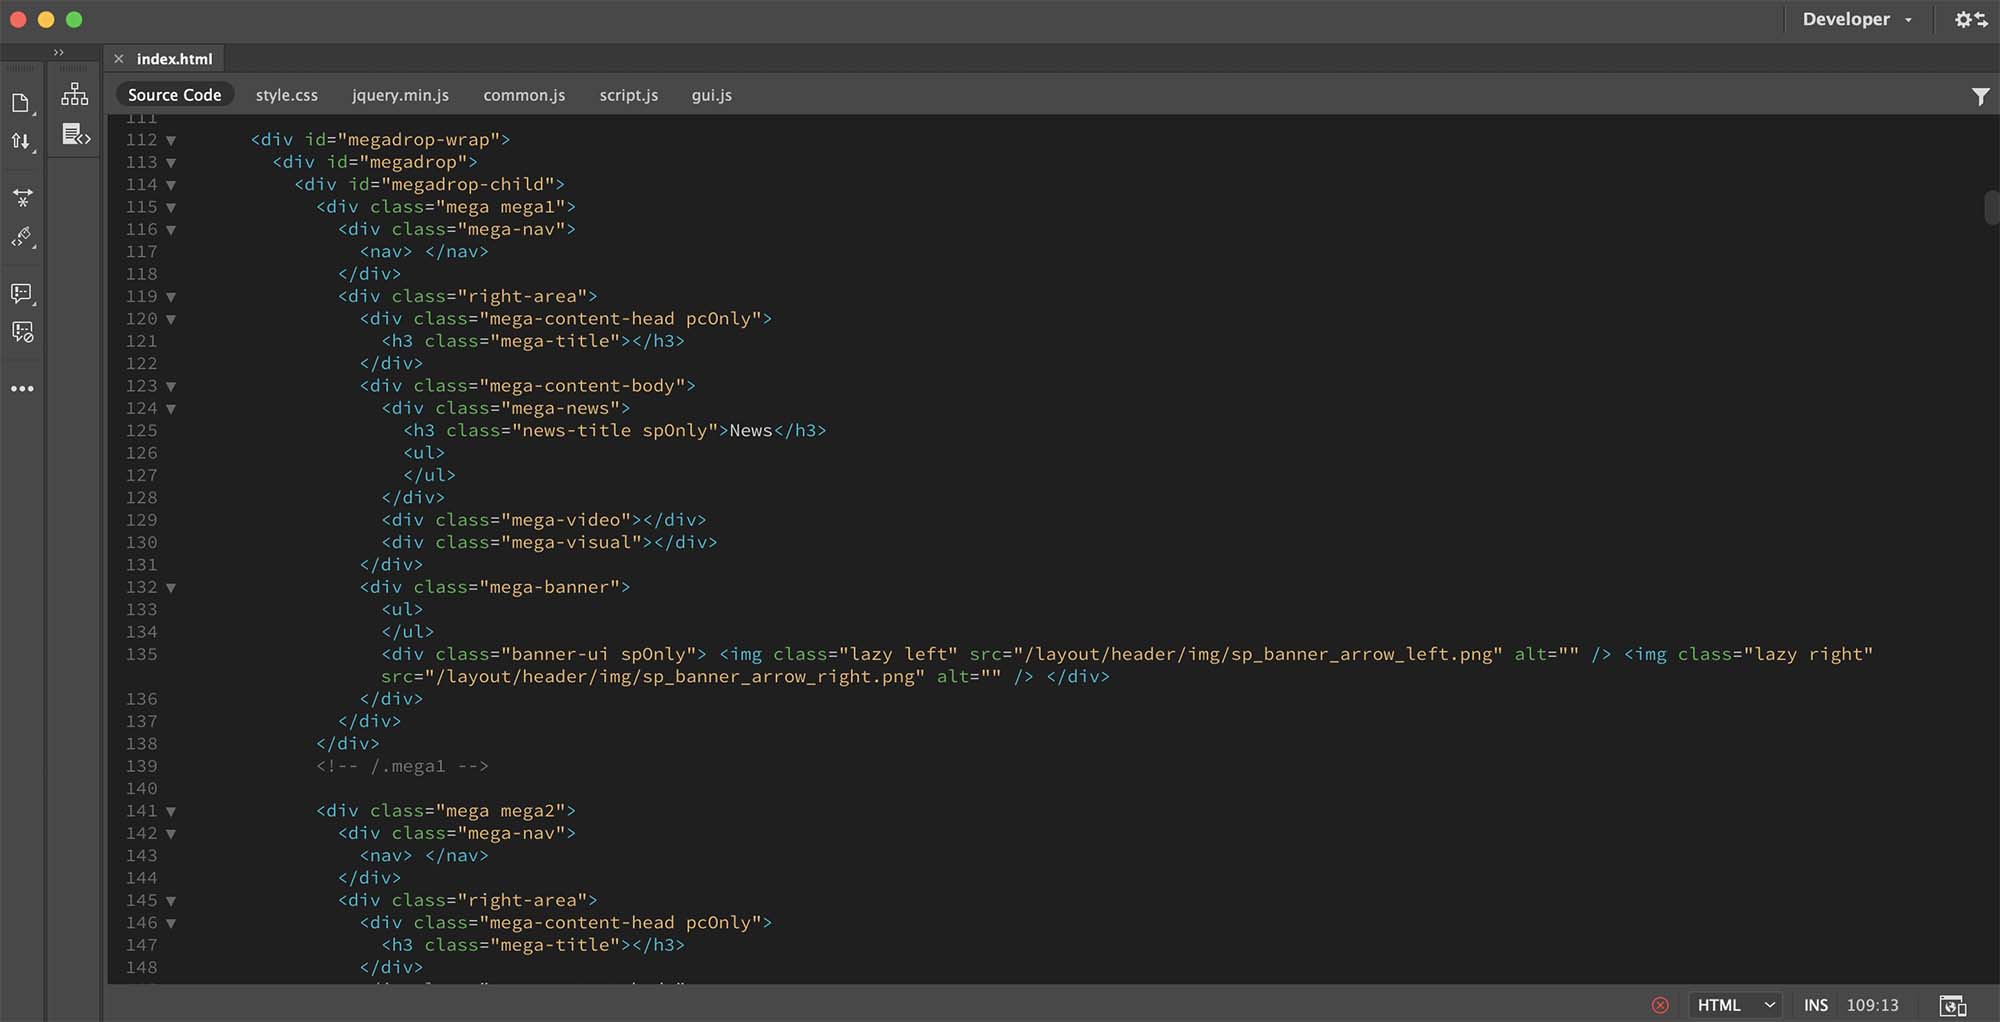
Task: Close the index.html tab with X
Action: pos(118,59)
